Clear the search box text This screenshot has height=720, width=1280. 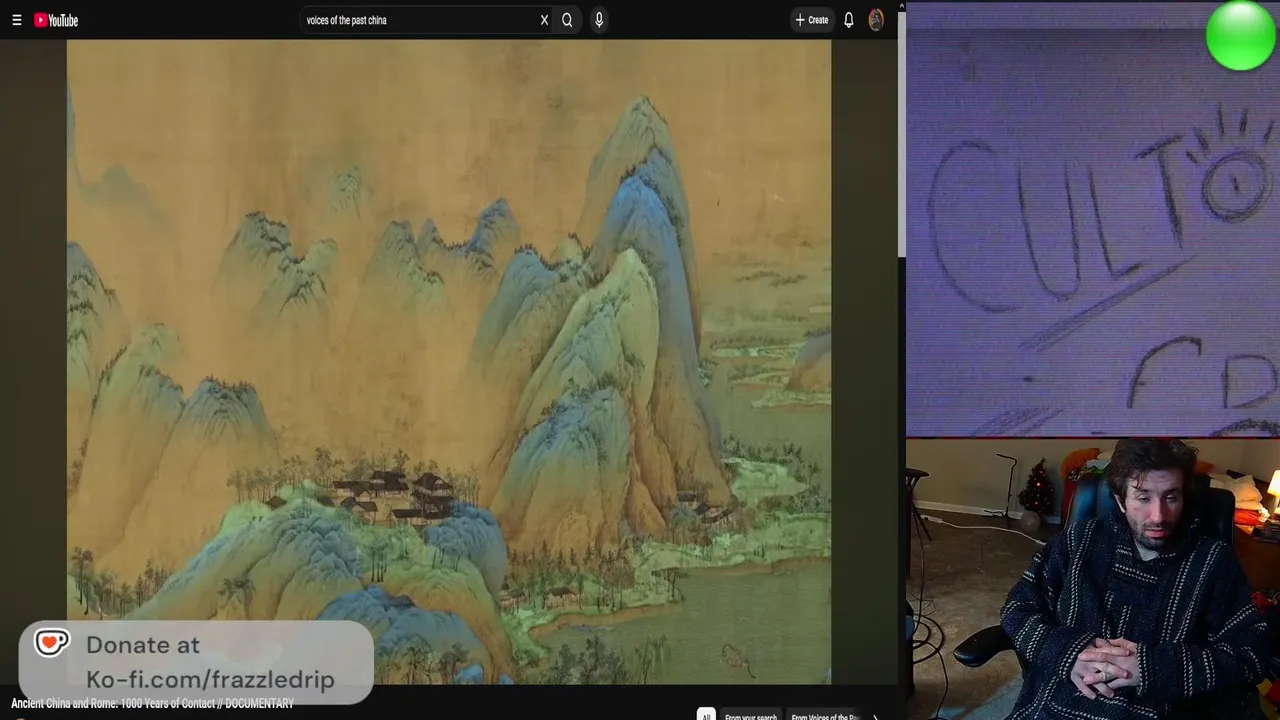(544, 20)
